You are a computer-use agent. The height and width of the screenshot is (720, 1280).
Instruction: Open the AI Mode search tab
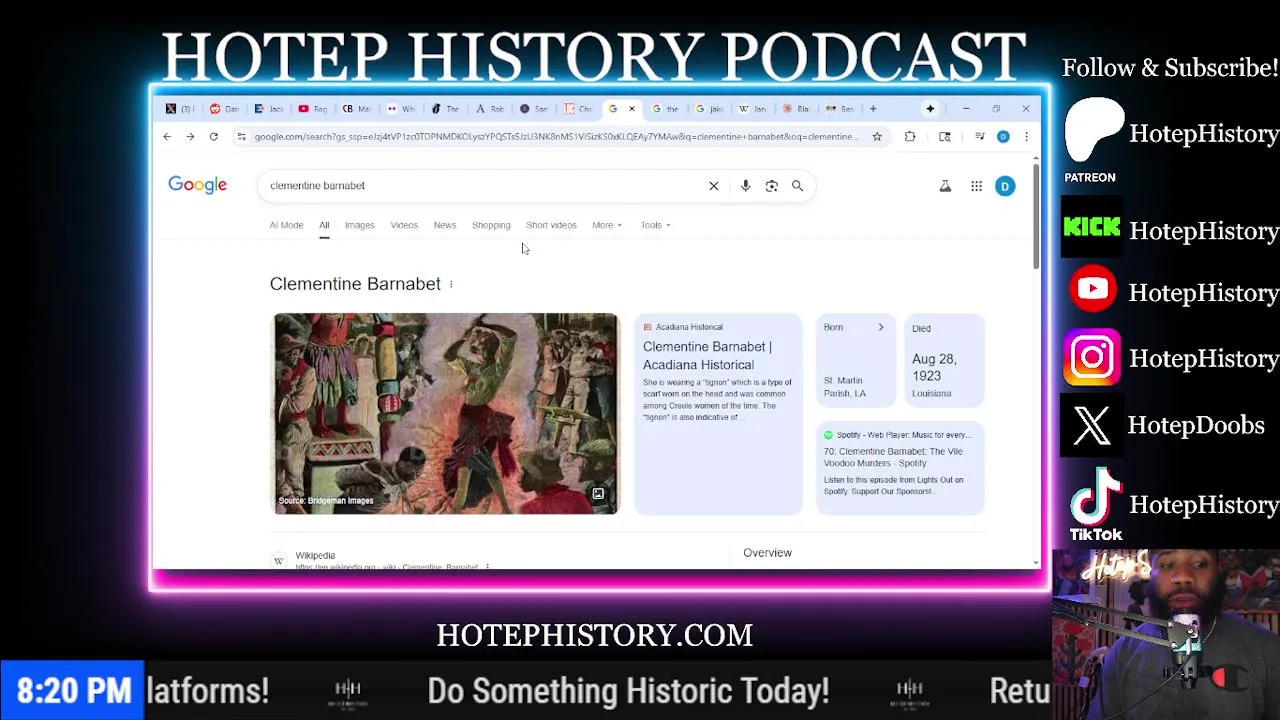(x=286, y=225)
